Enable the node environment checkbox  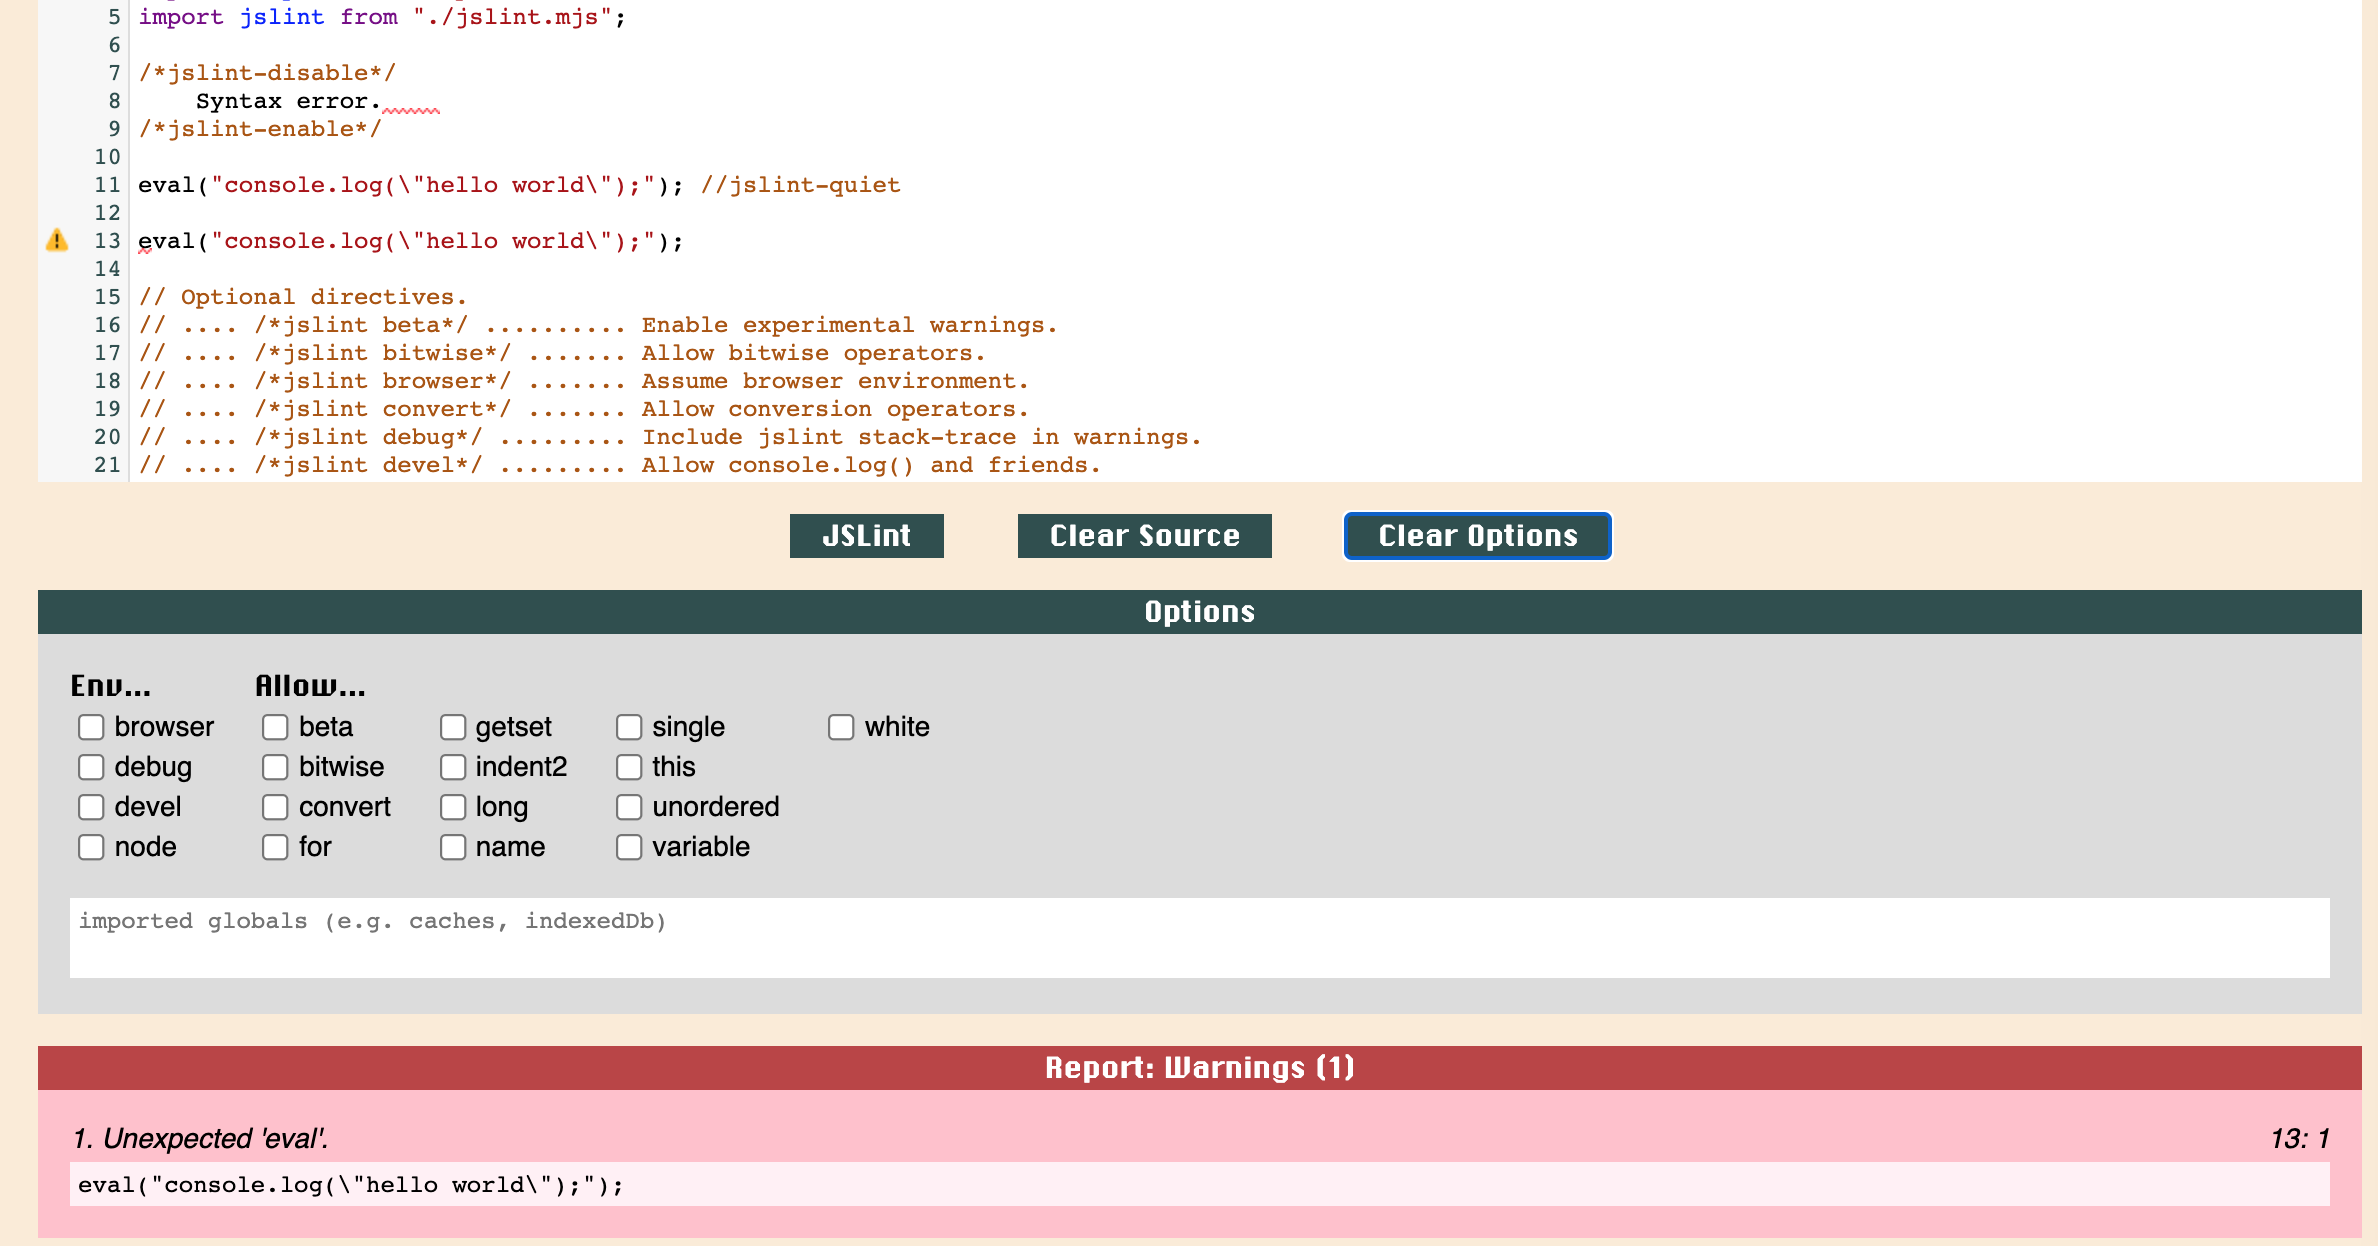91,847
